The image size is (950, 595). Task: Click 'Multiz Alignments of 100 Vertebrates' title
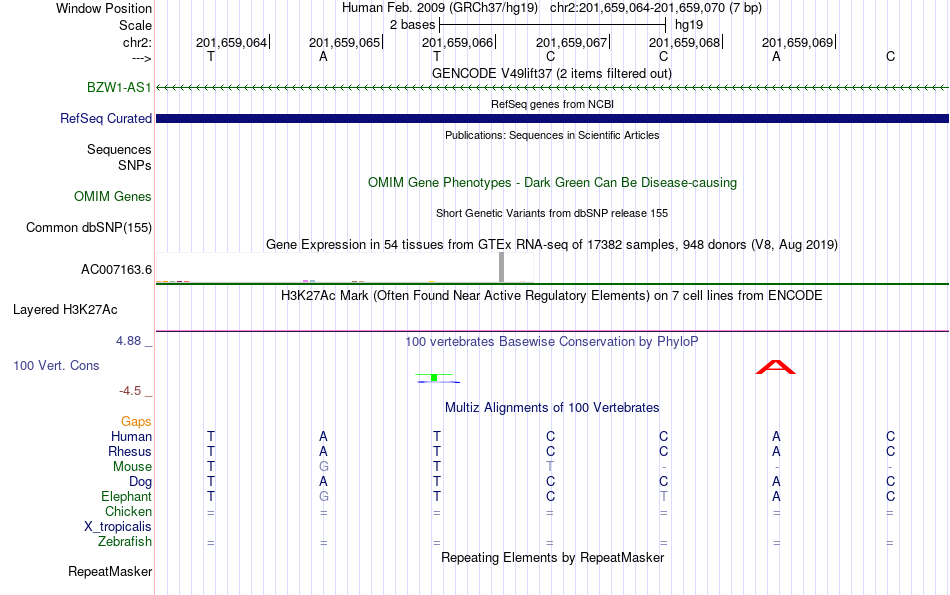point(552,407)
